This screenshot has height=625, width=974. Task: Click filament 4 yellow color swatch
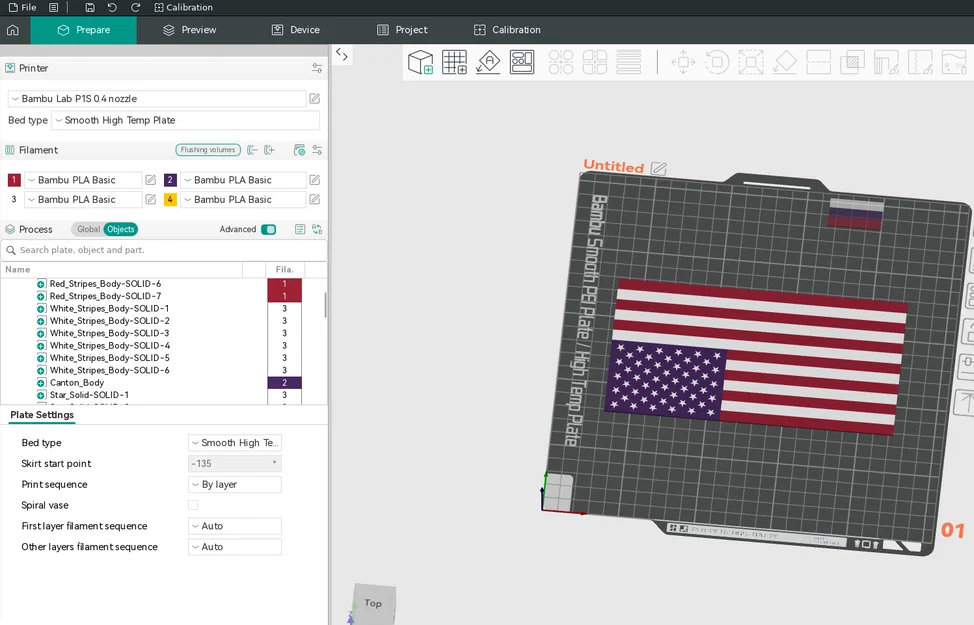(x=170, y=199)
